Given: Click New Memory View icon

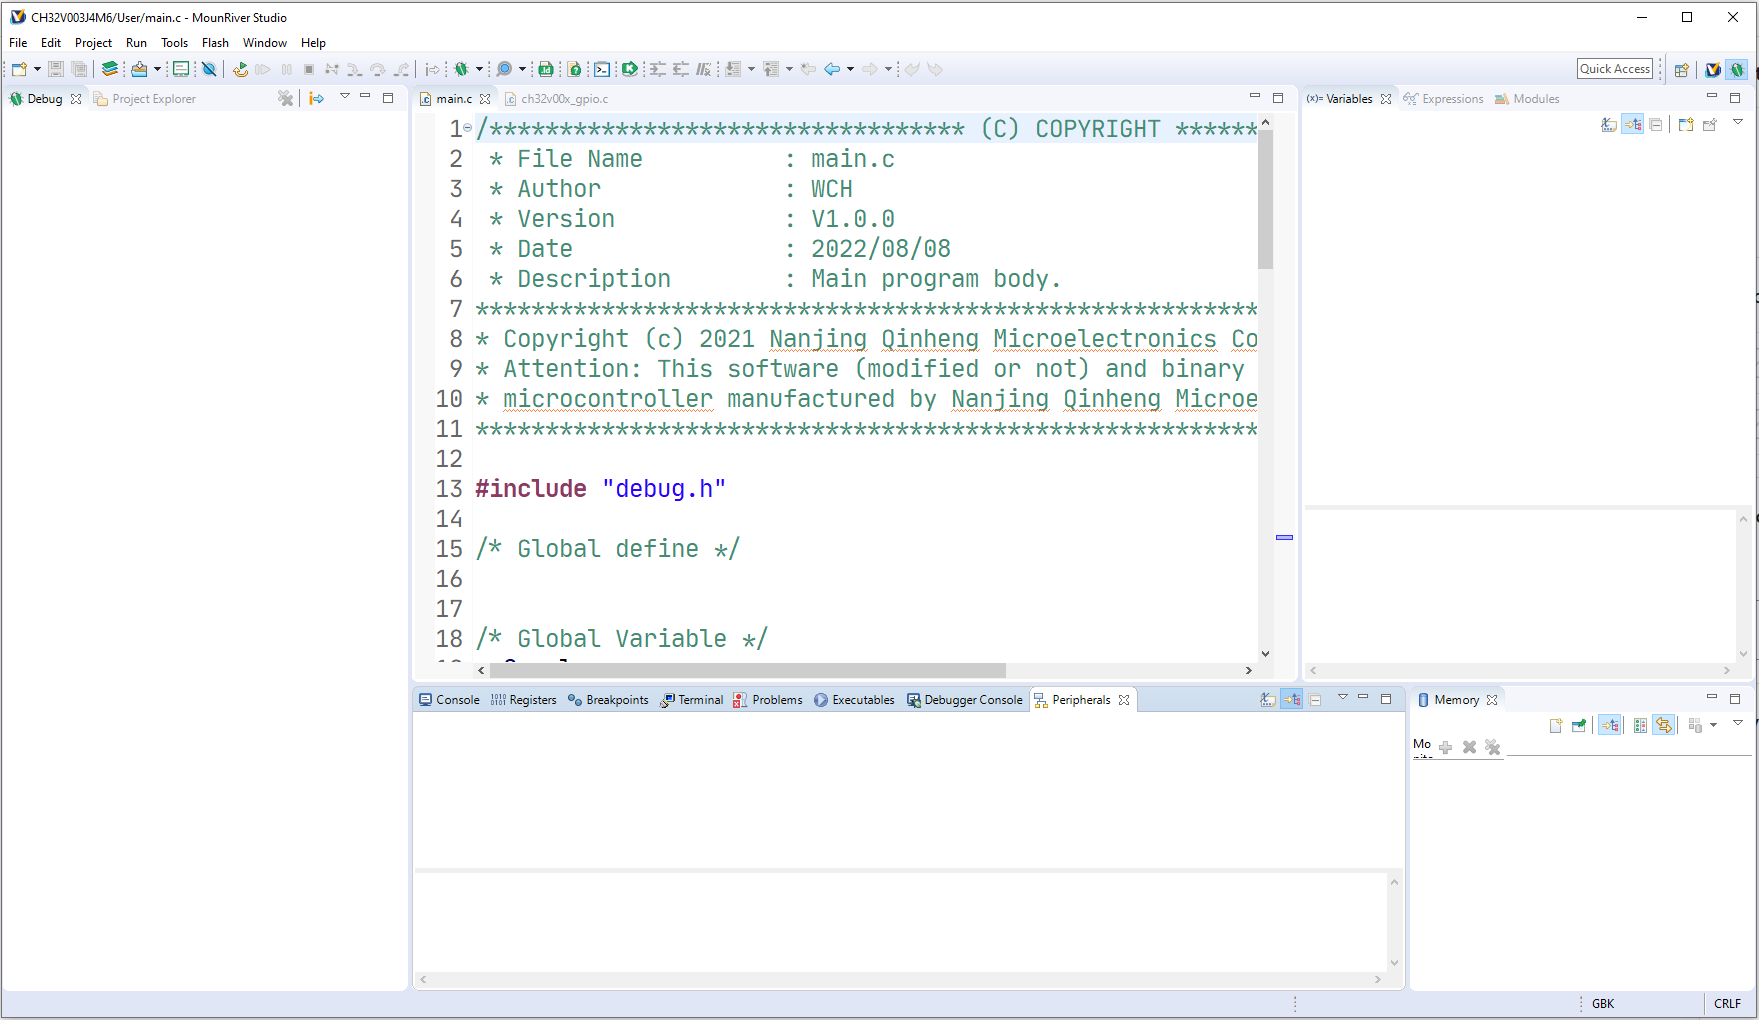Looking at the screenshot, I should pyautogui.click(x=1556, y=725).
